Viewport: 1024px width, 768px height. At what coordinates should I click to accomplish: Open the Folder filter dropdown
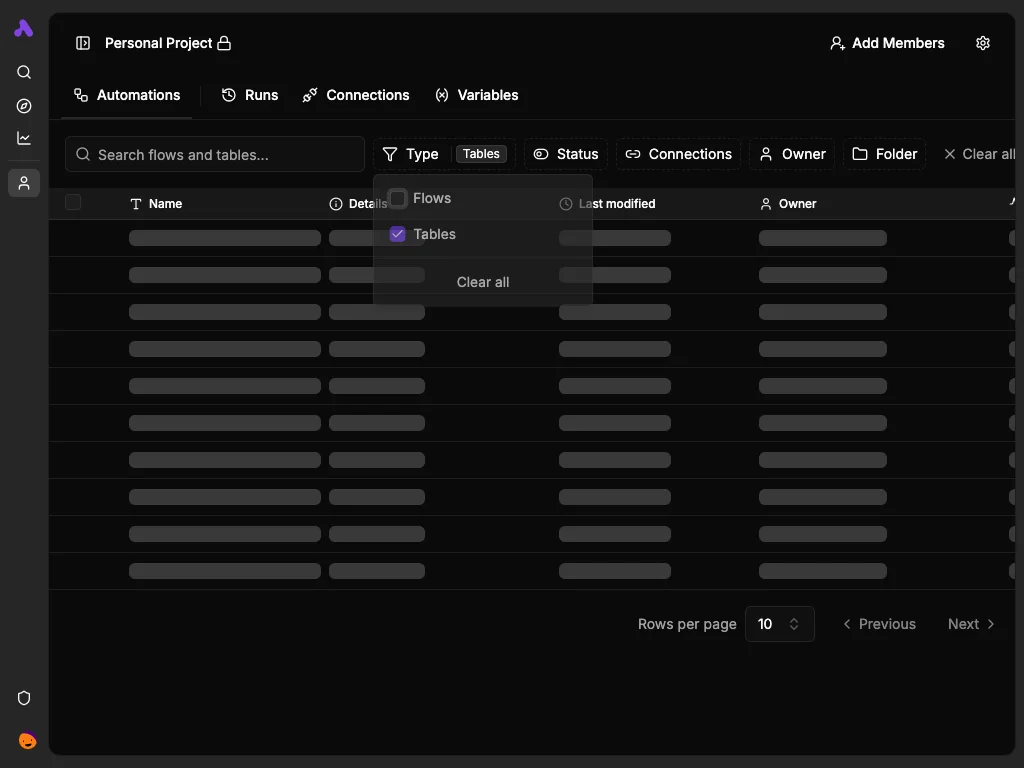[x=885, y=154]
